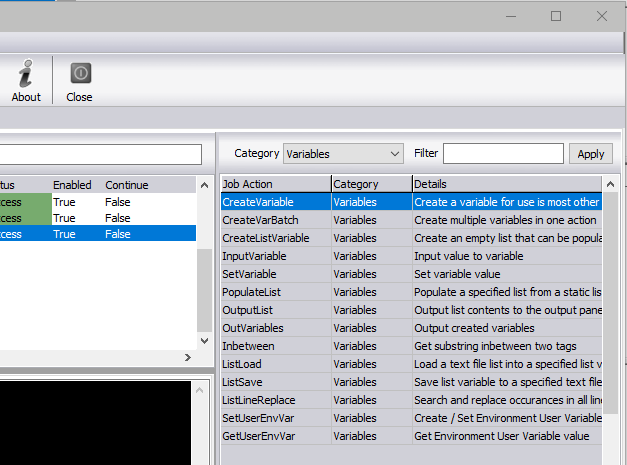Maximize the application window
627x465 pixels.
coord(556,16)
